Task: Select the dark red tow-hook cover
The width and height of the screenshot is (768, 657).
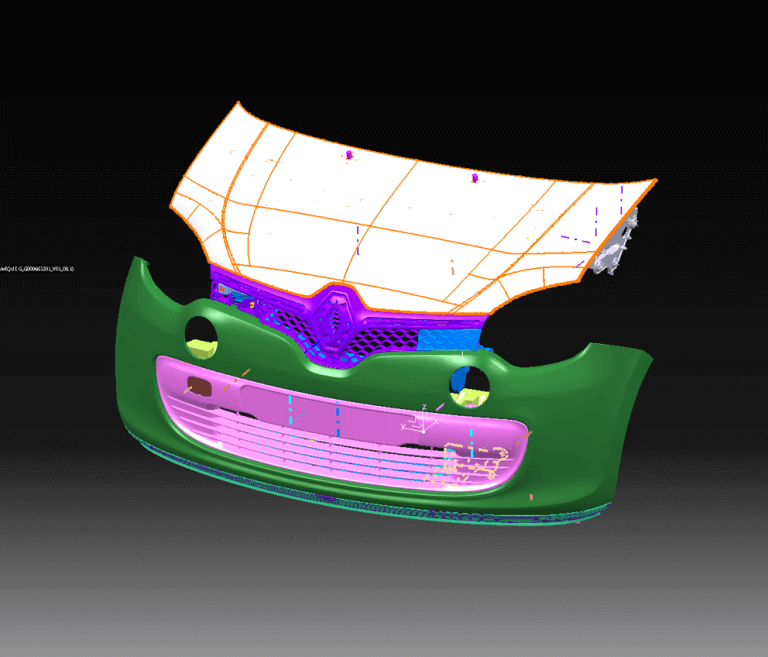Action: point(199,387)
